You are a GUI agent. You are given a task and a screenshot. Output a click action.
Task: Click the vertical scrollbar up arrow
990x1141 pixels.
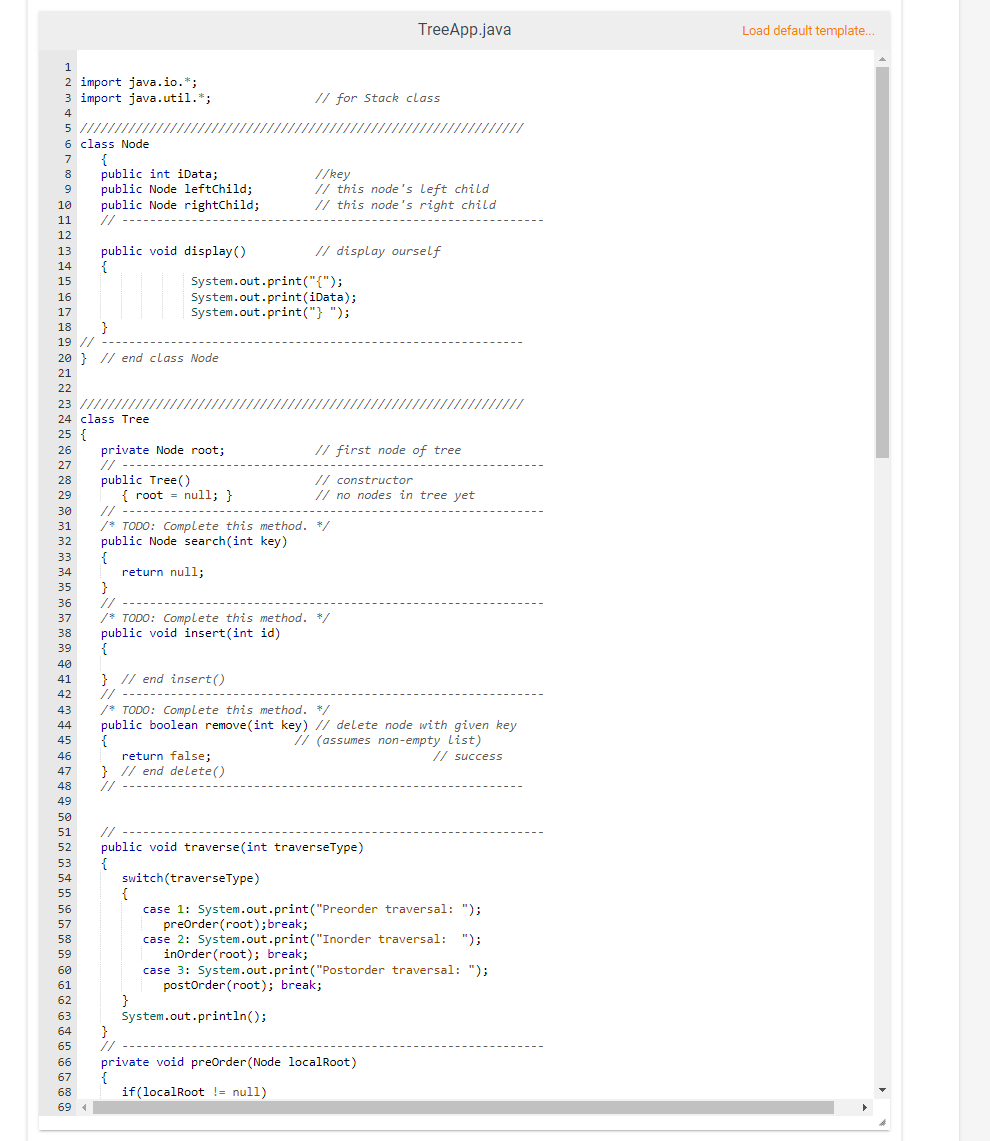pyautogui.click(x=881, y=58)
